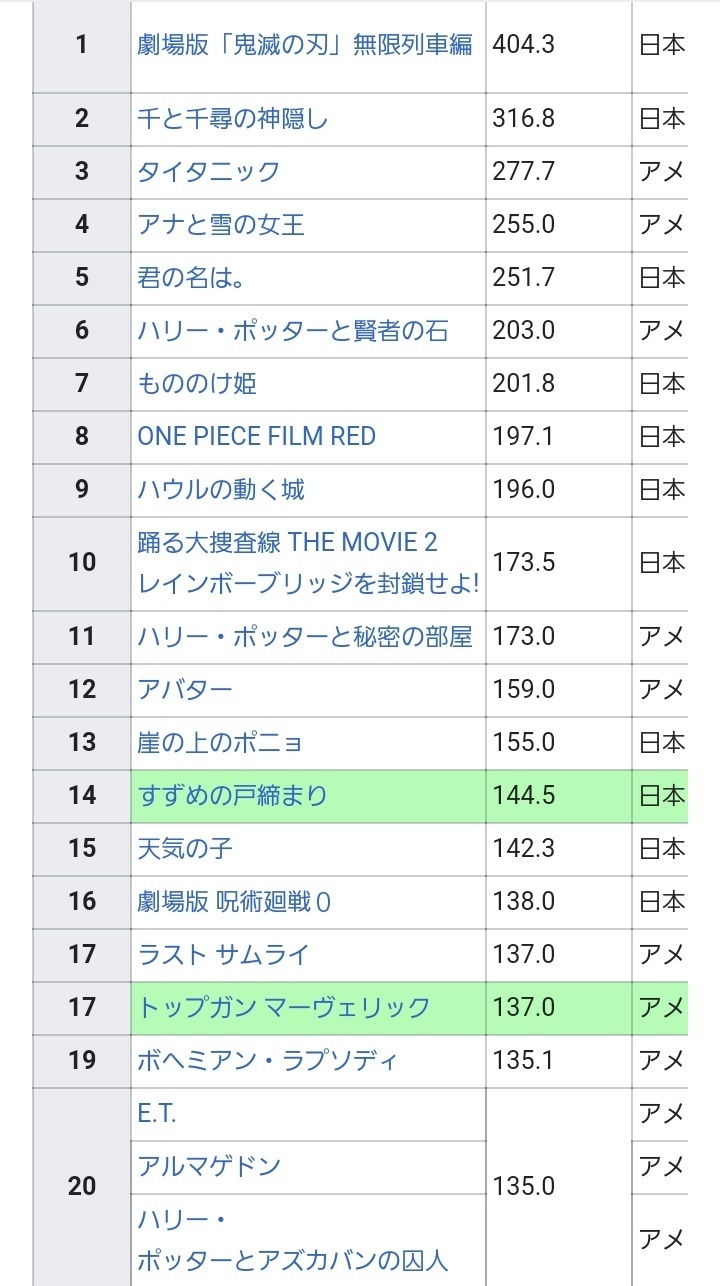
Task: Open the ラスト サムライ link
Action: 223,955
